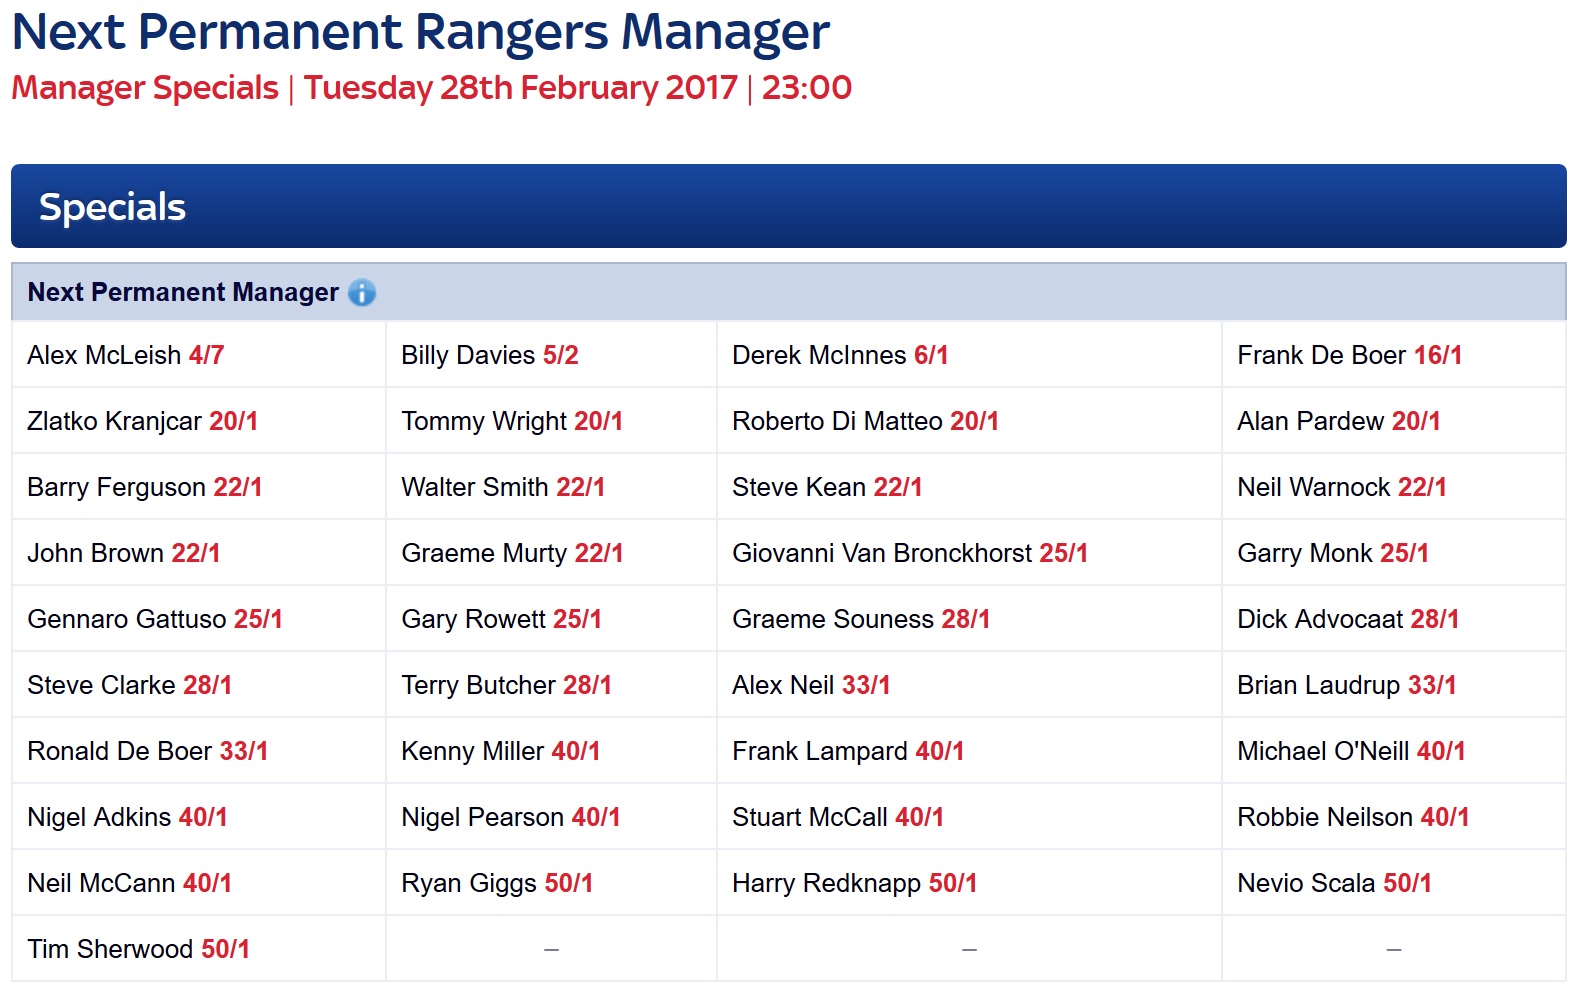Click the Next Permanent Manager market header
The height and width of the screenshot is (1000, 1576).
pyautogui.click(x=789, y=292)
